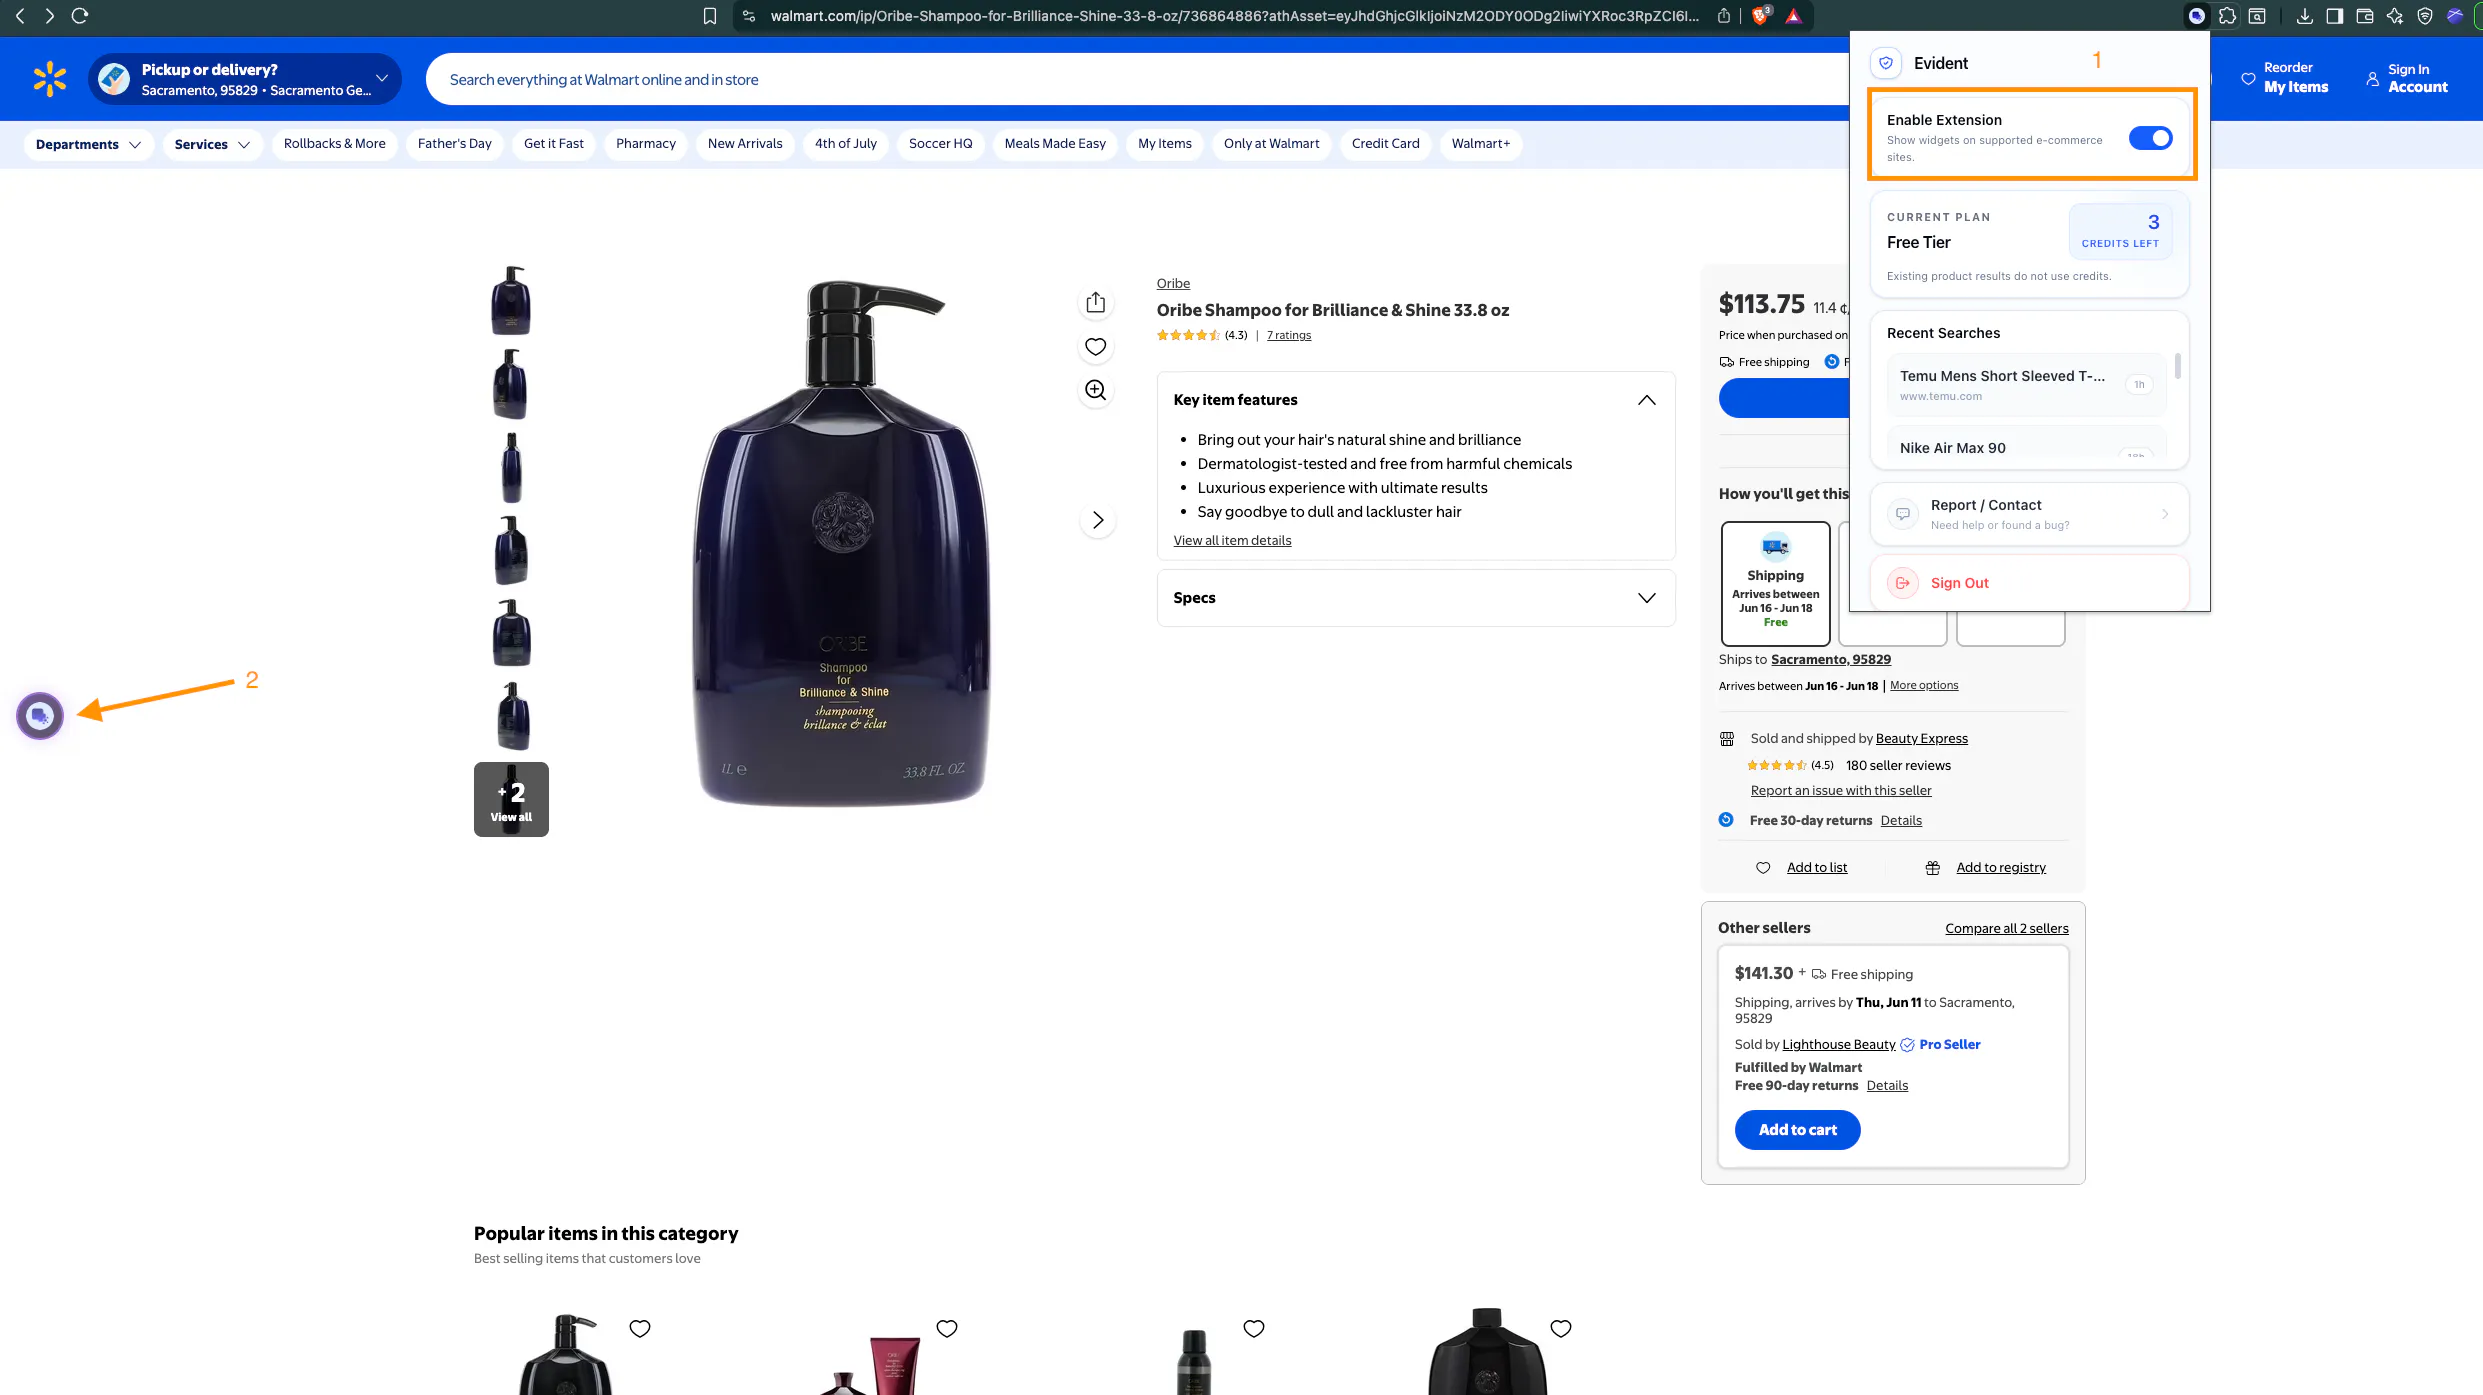Expand the Services menu

212,144
